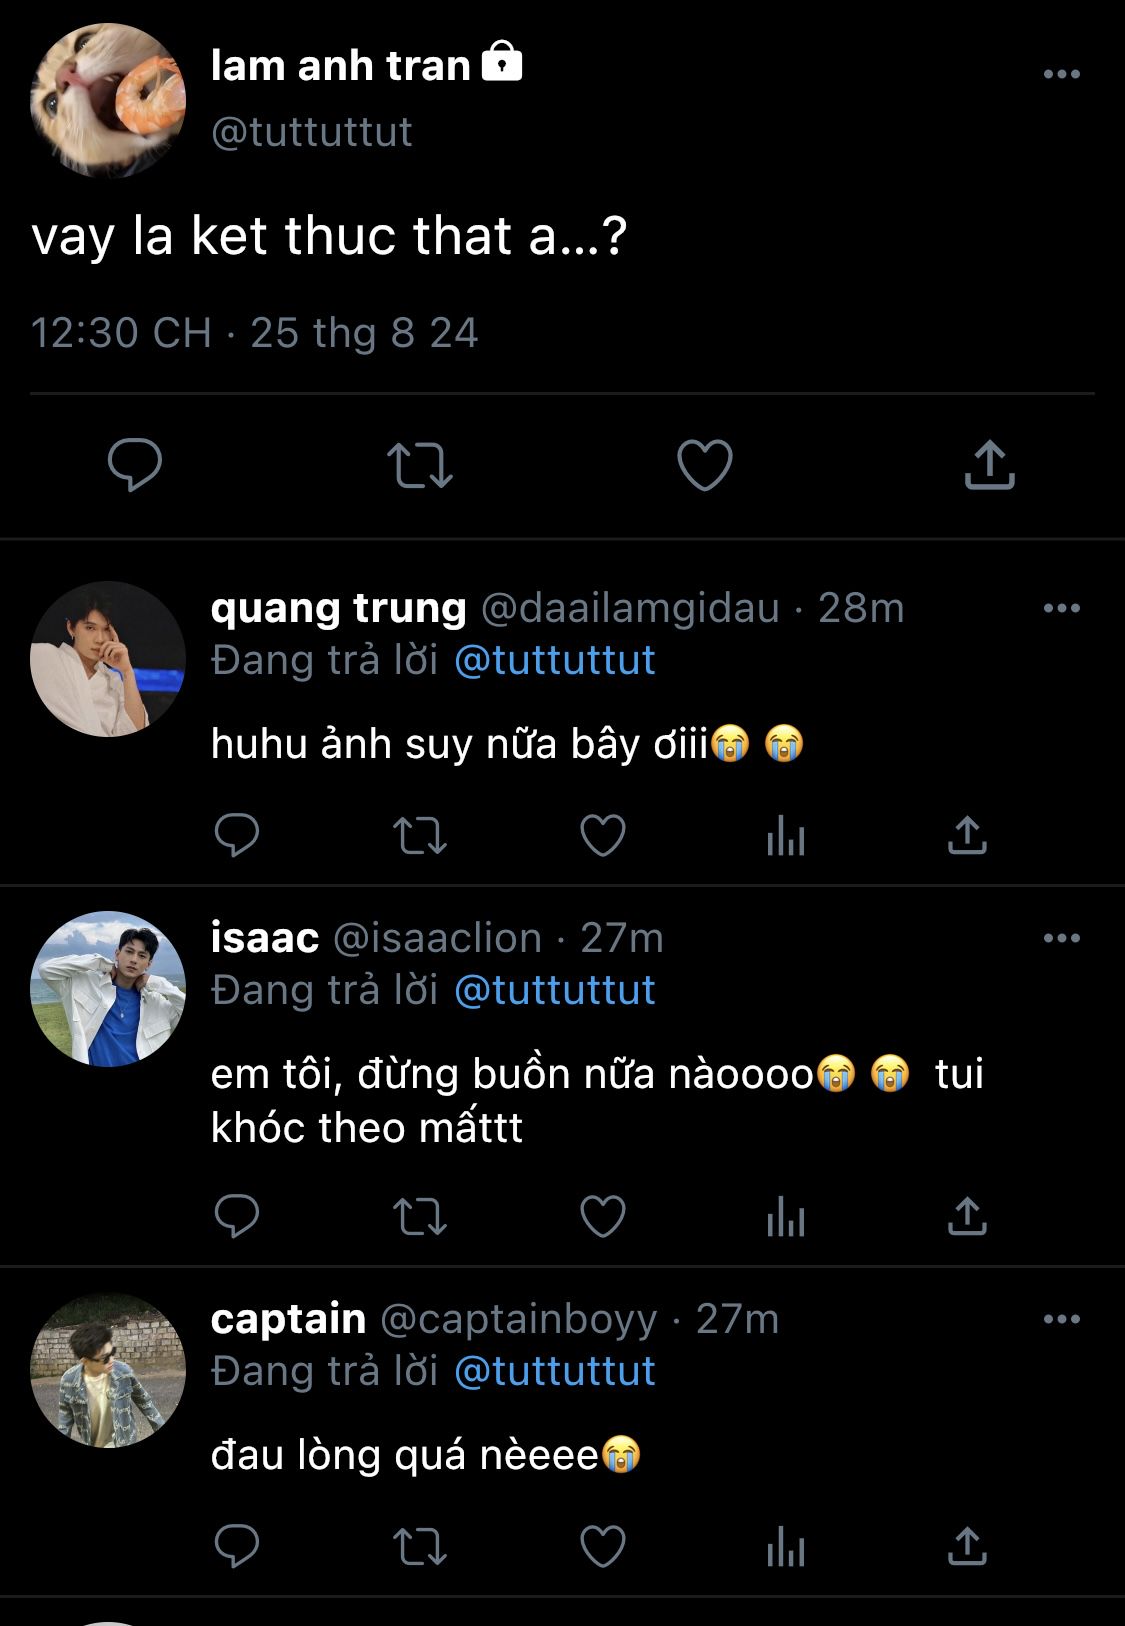Open @tuttuttut mention link in quang trung's reply
The height and width of the screenshot is (1626, 1125).
[x=555, y=661]
